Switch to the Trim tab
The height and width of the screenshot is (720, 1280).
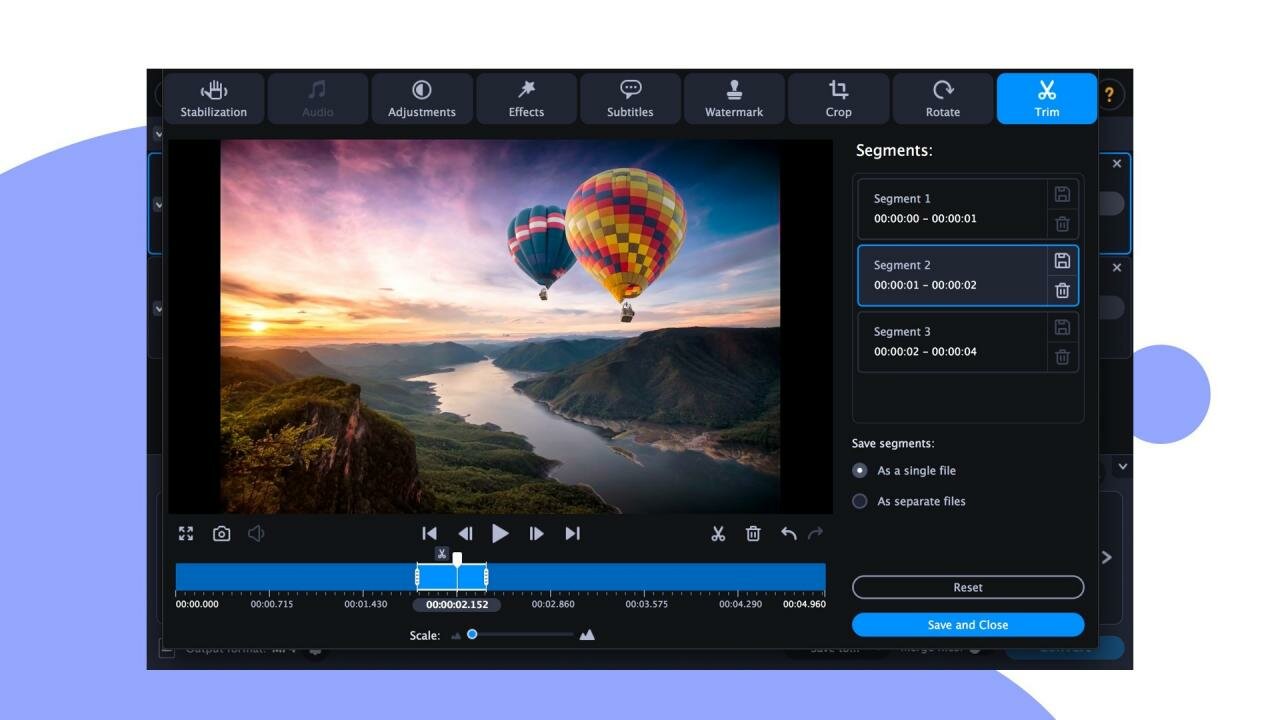[x=1046, y=98]
